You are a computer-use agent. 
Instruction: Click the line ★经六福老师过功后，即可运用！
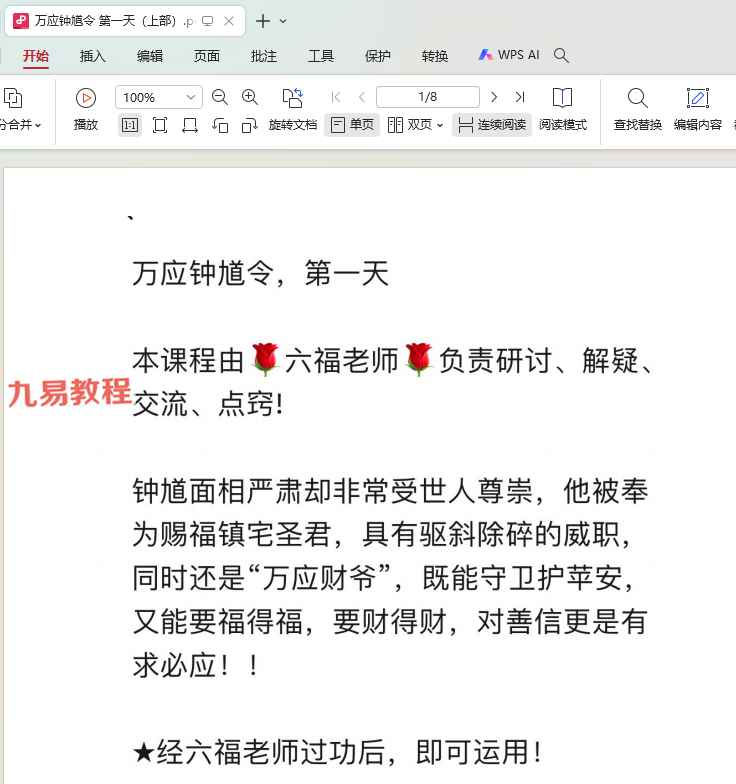click(x=338, y=752)
